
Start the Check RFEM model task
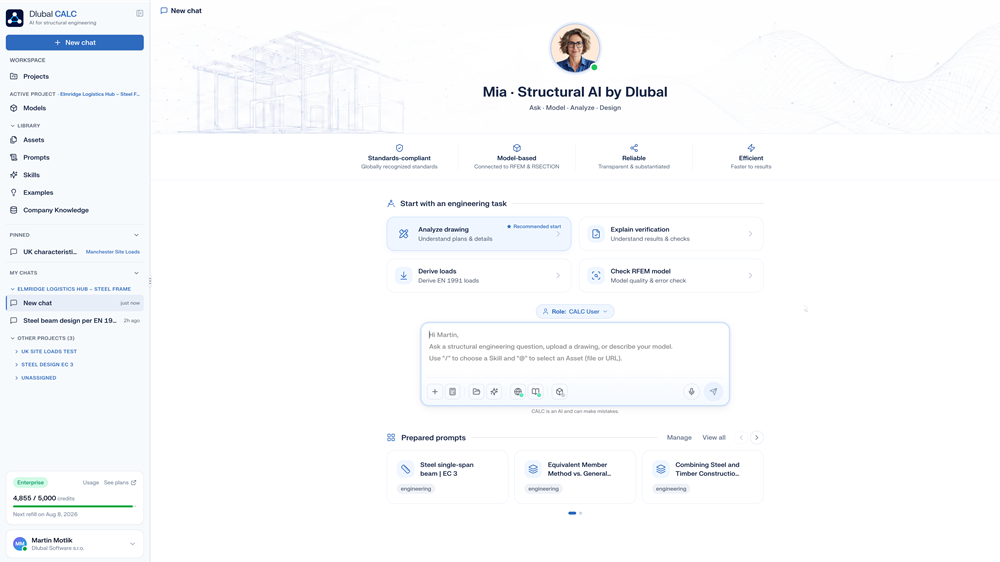click(x=671, y=276)
